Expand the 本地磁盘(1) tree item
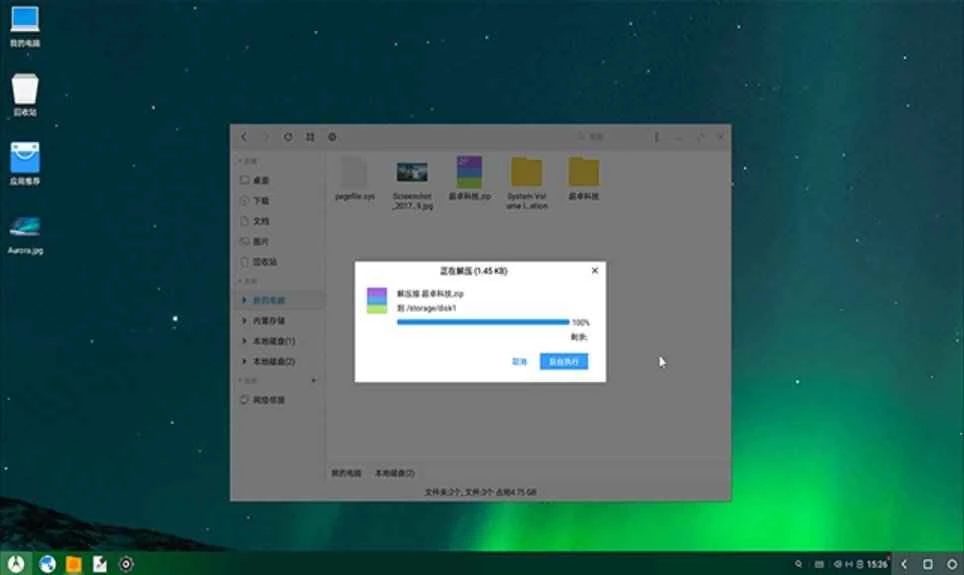The image size is (964, 575). click(x=245, y=341)
